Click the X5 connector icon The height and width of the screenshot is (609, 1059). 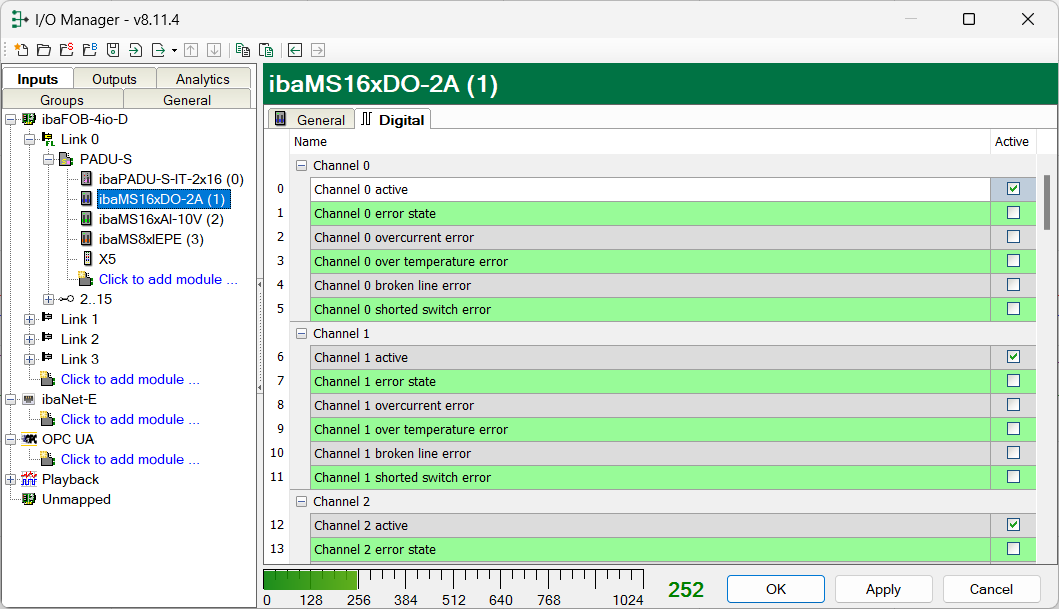point(87,259)
